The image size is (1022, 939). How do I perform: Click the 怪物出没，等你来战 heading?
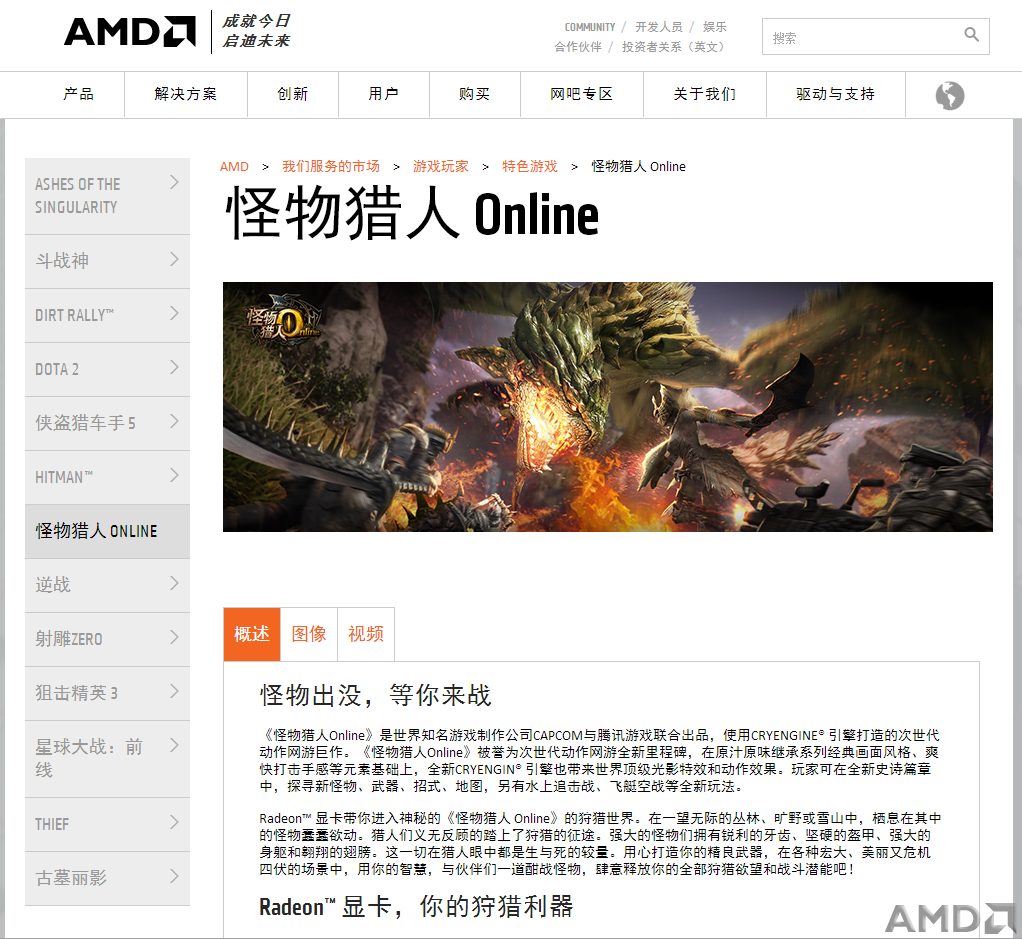[375, 695]
